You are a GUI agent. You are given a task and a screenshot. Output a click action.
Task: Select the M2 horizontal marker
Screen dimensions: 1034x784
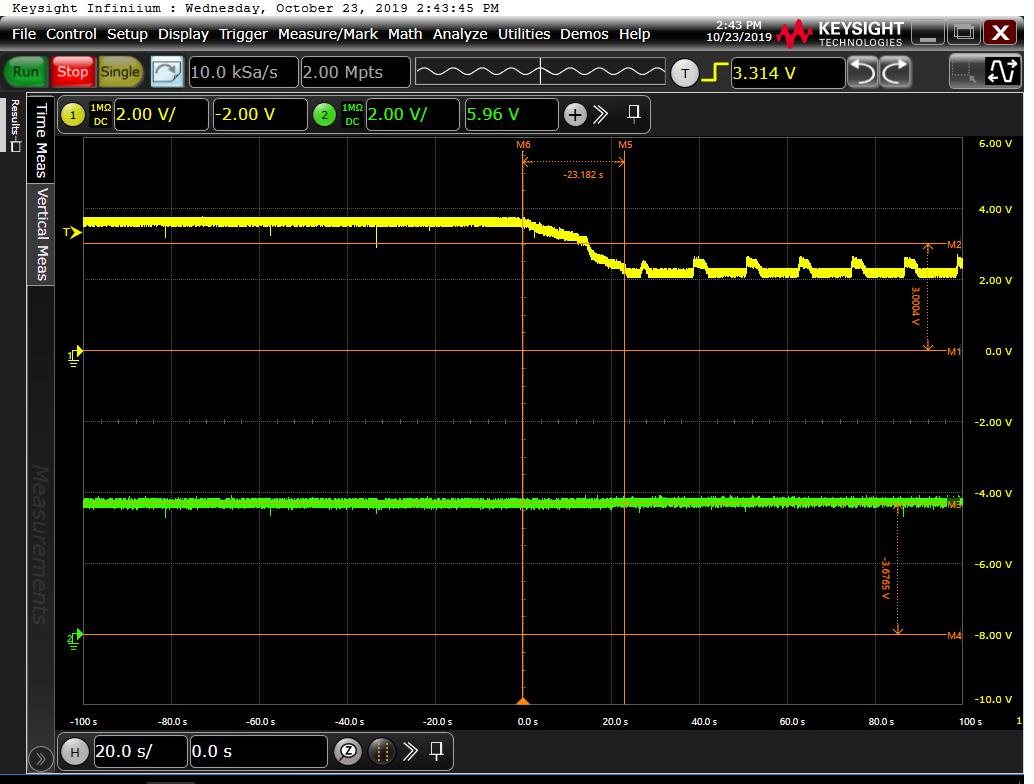[x=954, y=245]
